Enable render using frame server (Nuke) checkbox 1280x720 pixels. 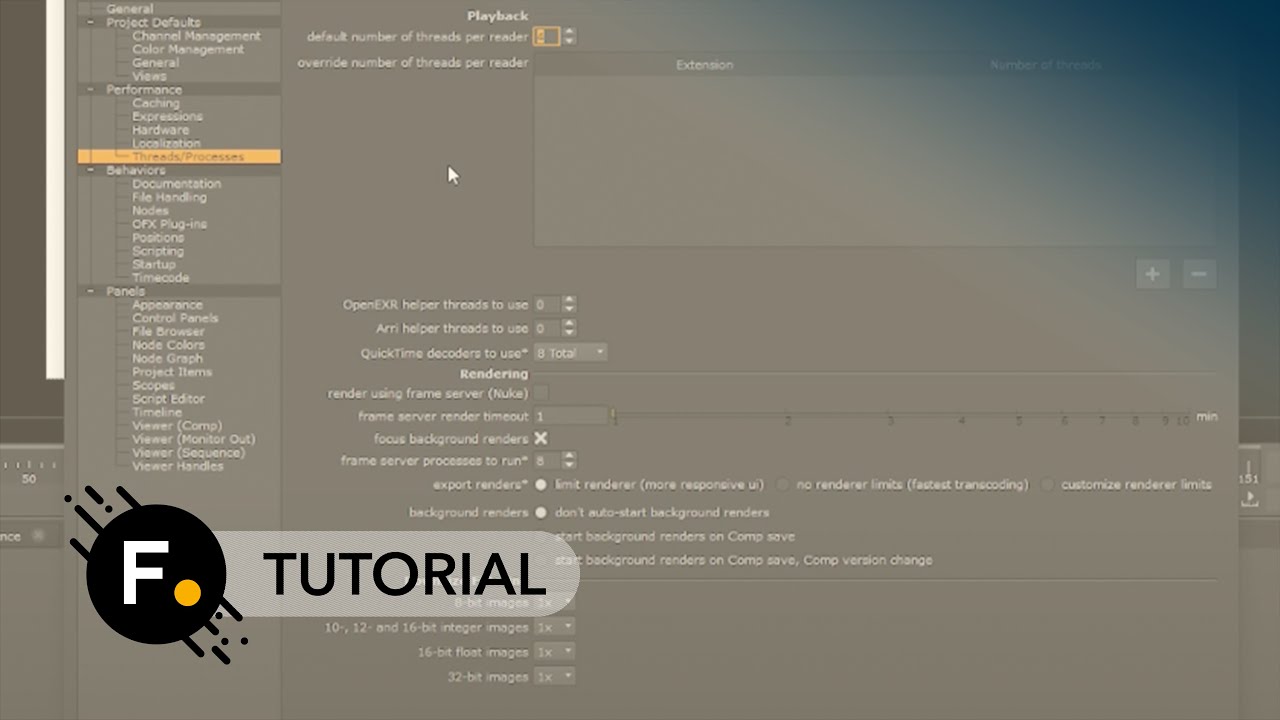tap(541, 393)
